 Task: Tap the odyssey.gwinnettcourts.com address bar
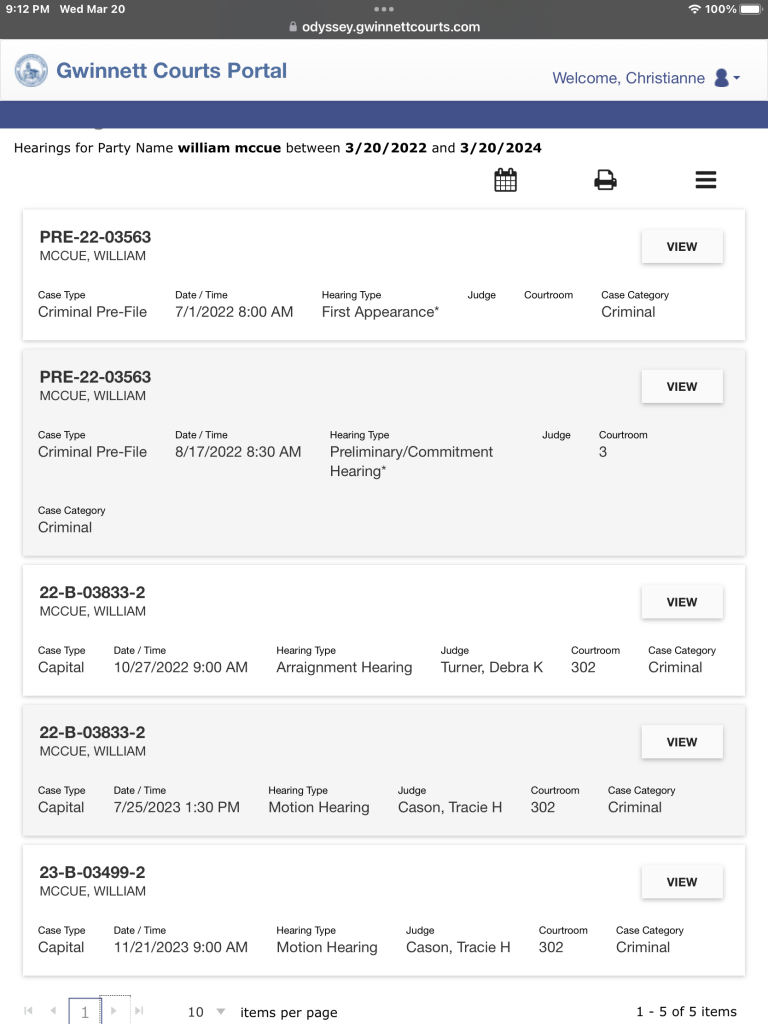pyautogui.click(x=384, y=27)
